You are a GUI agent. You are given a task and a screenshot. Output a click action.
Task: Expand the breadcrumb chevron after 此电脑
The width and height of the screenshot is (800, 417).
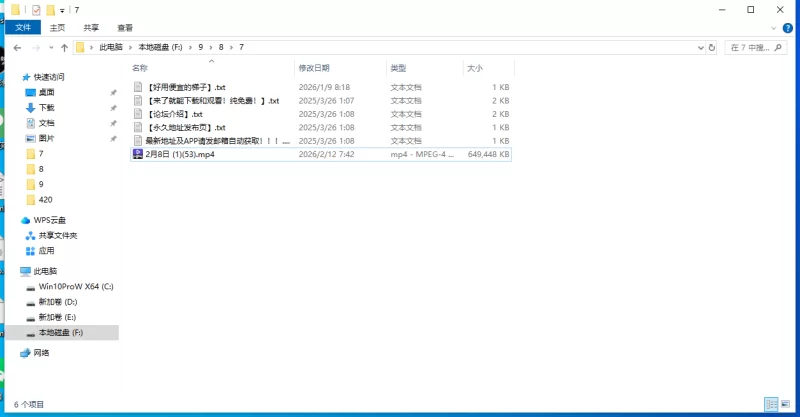131,47
